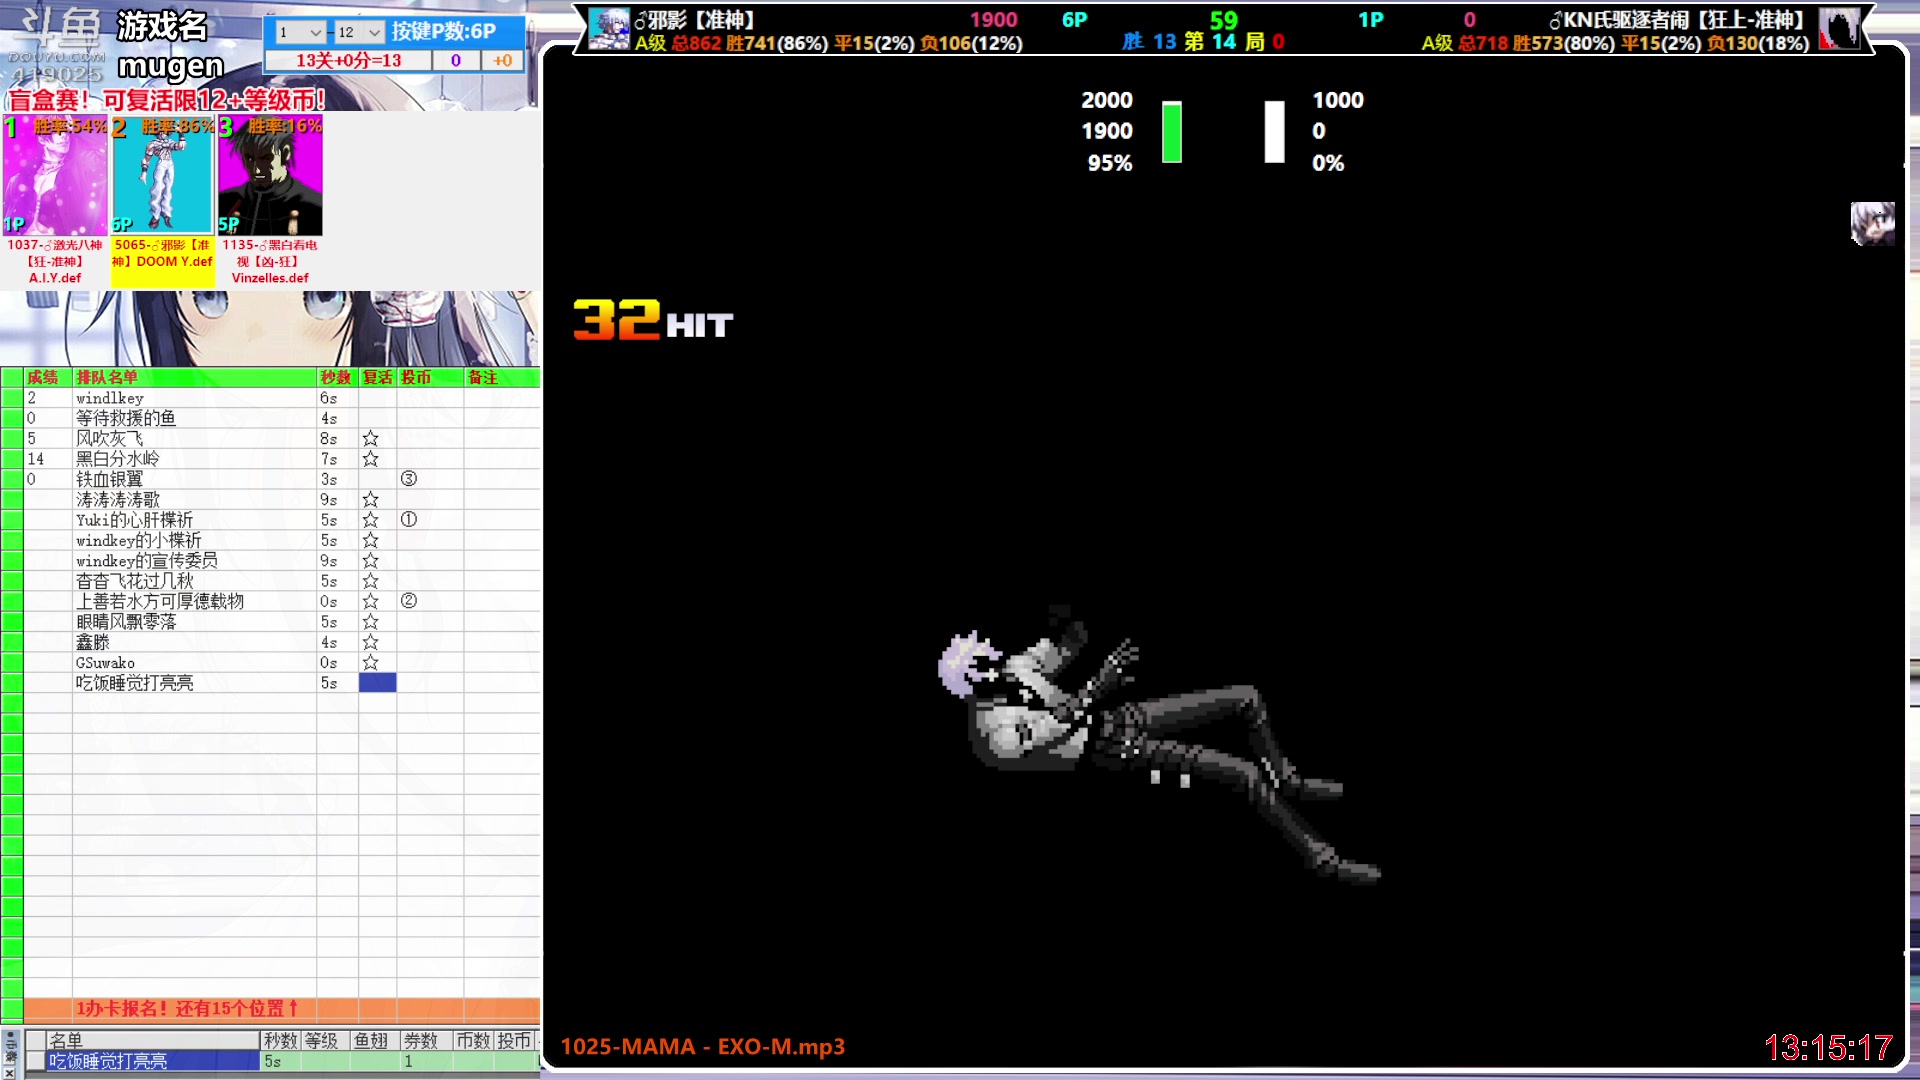1920x1080 pixels.
Task: Click the 复活 column header
Action: pos(377,377)
